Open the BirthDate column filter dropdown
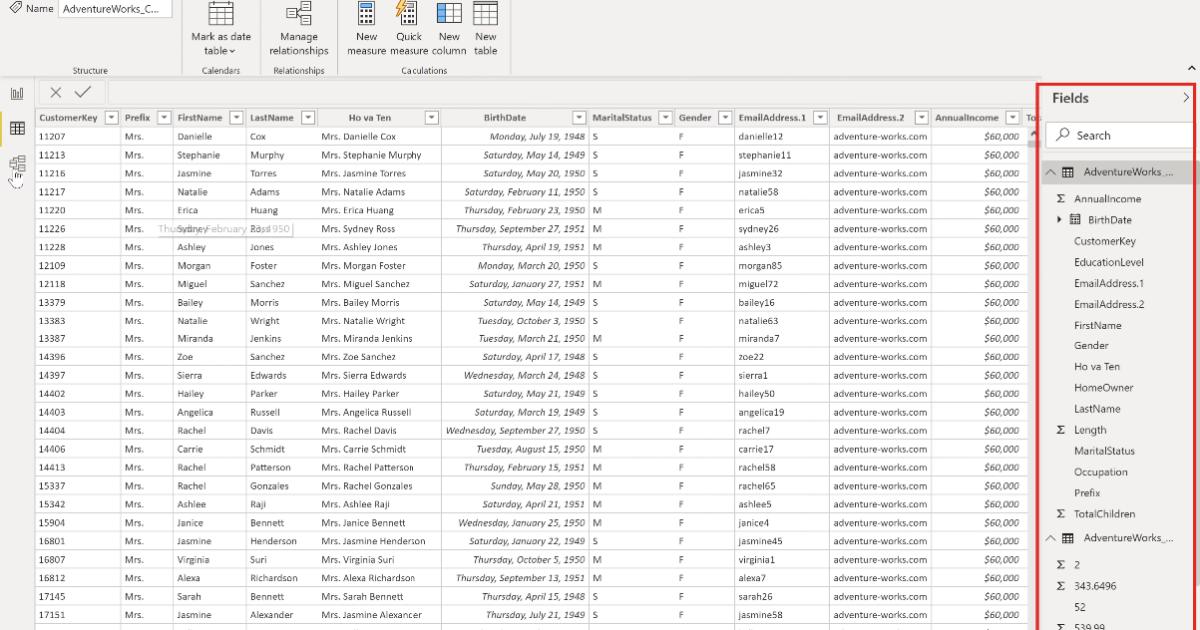 (x=578, y=117)
